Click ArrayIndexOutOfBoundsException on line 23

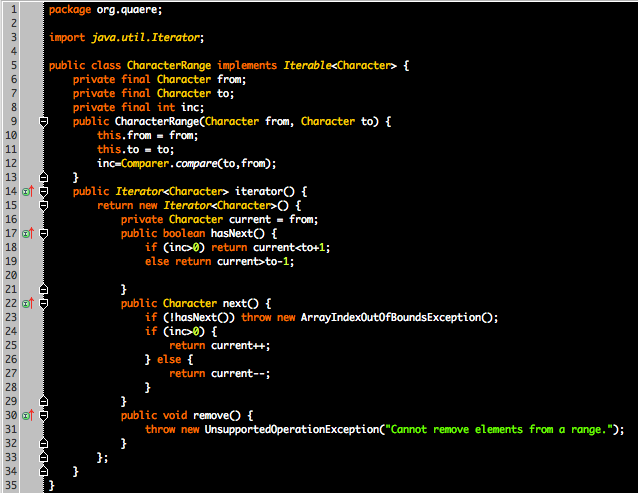[391, 317]
